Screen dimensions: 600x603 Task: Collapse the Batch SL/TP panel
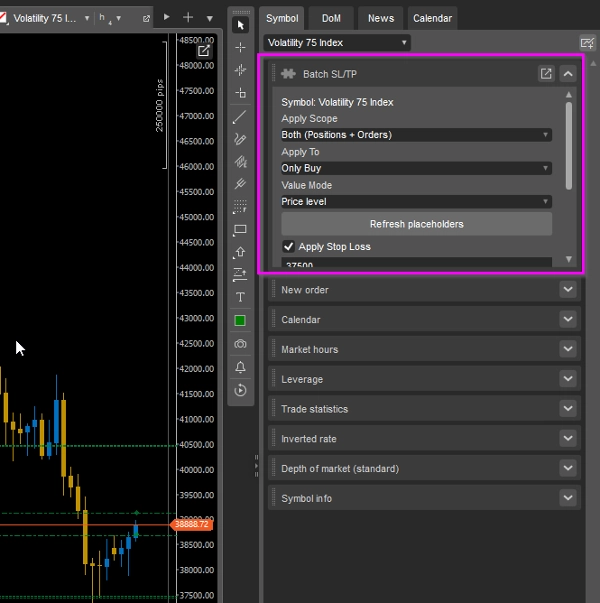[x=568, y=73]
